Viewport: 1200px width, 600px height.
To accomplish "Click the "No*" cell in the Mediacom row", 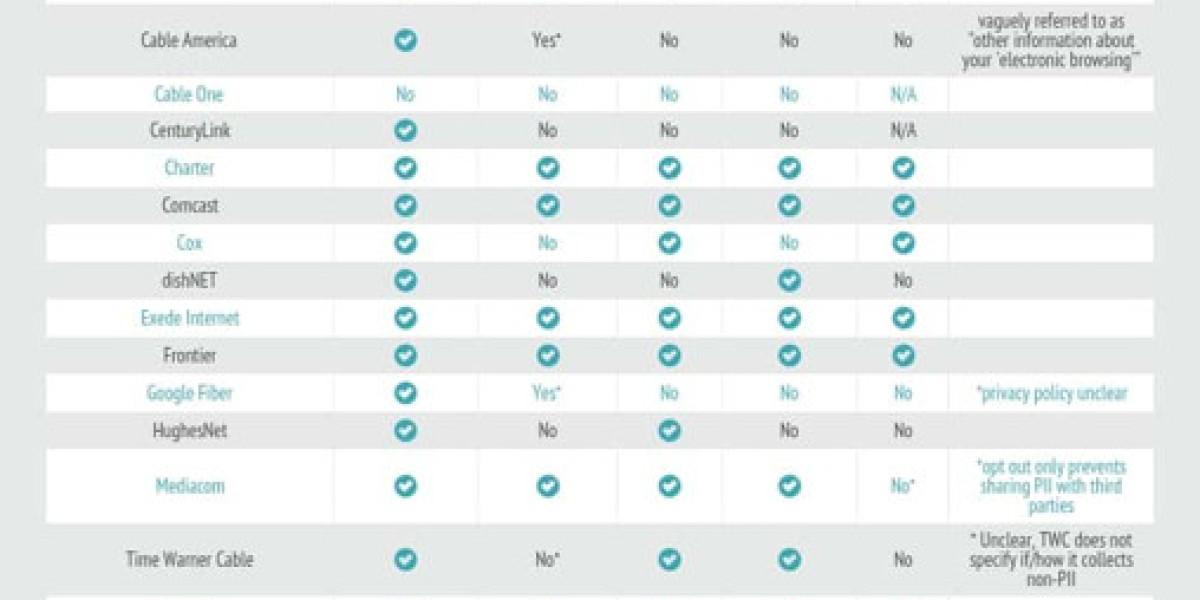I will click(x=904, y=486).
